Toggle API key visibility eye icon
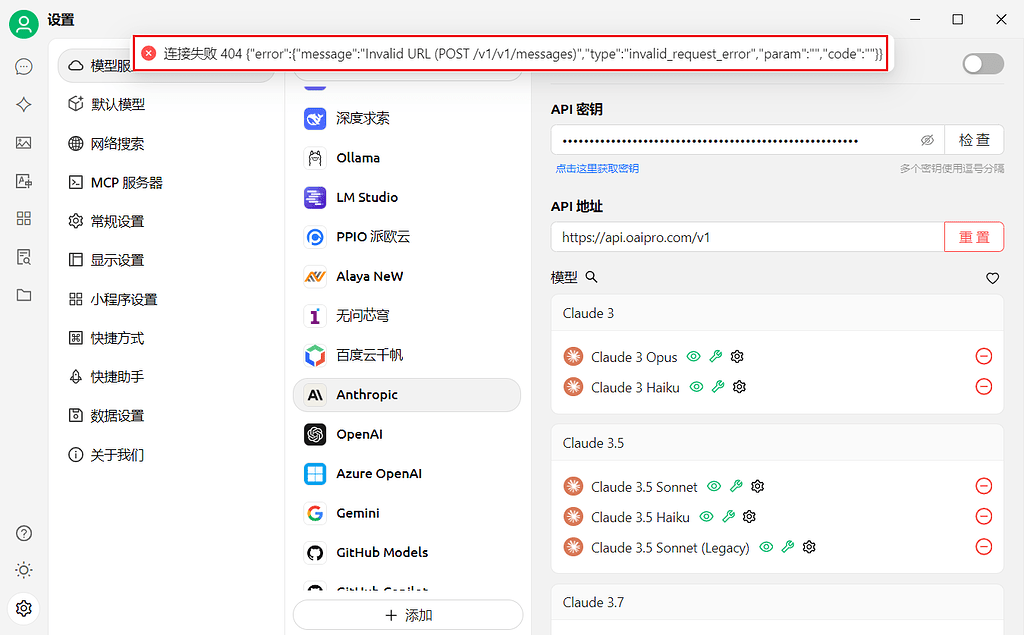 (927, 140)
